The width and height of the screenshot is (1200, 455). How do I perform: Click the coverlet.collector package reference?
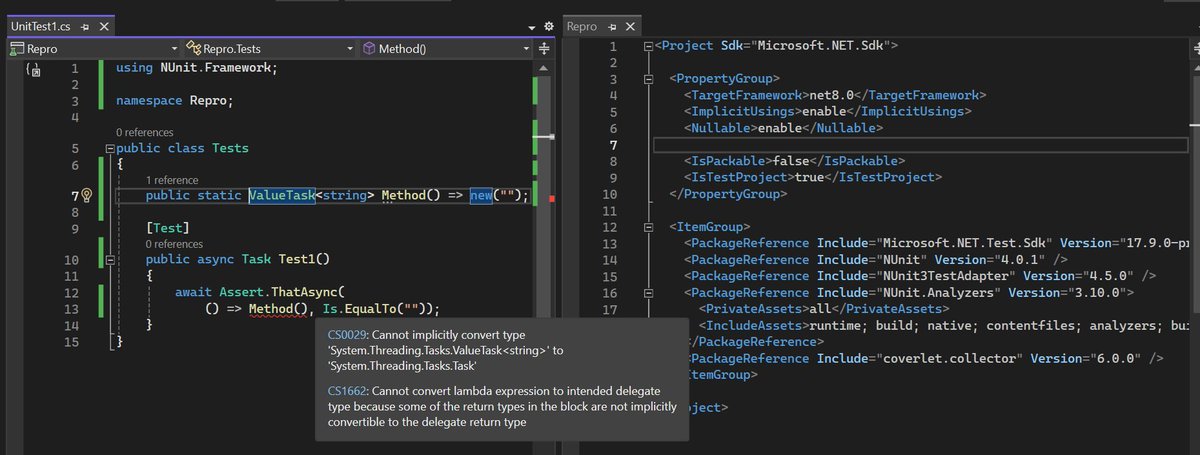925,357
